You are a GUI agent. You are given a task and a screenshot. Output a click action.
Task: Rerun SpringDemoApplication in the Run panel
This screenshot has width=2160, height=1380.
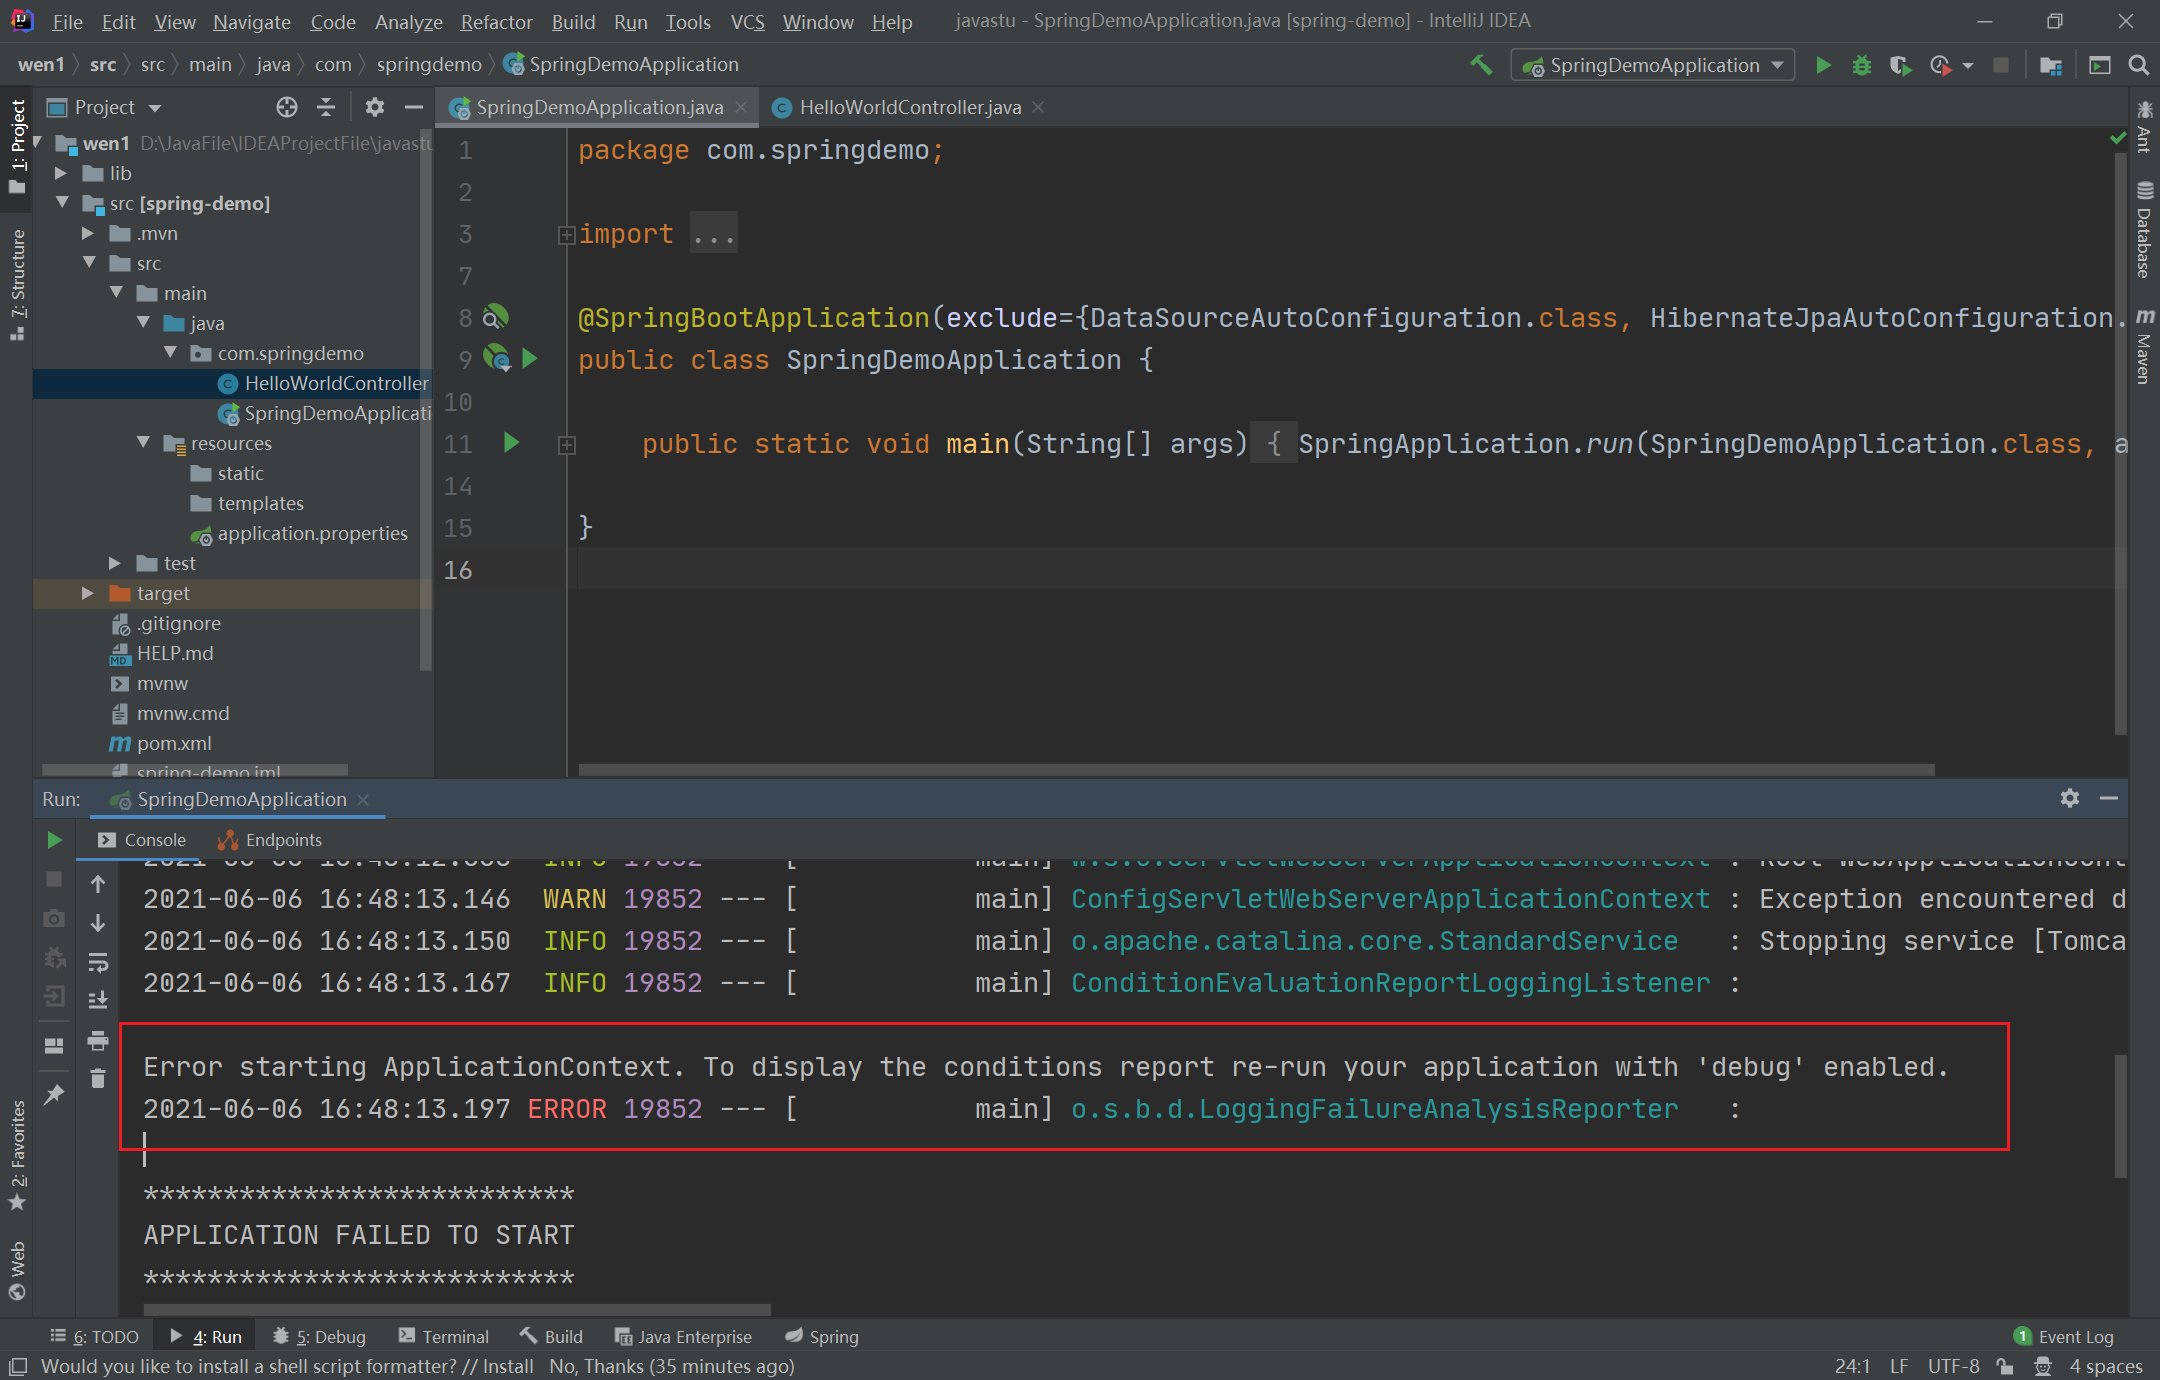[x=55, y=840]
